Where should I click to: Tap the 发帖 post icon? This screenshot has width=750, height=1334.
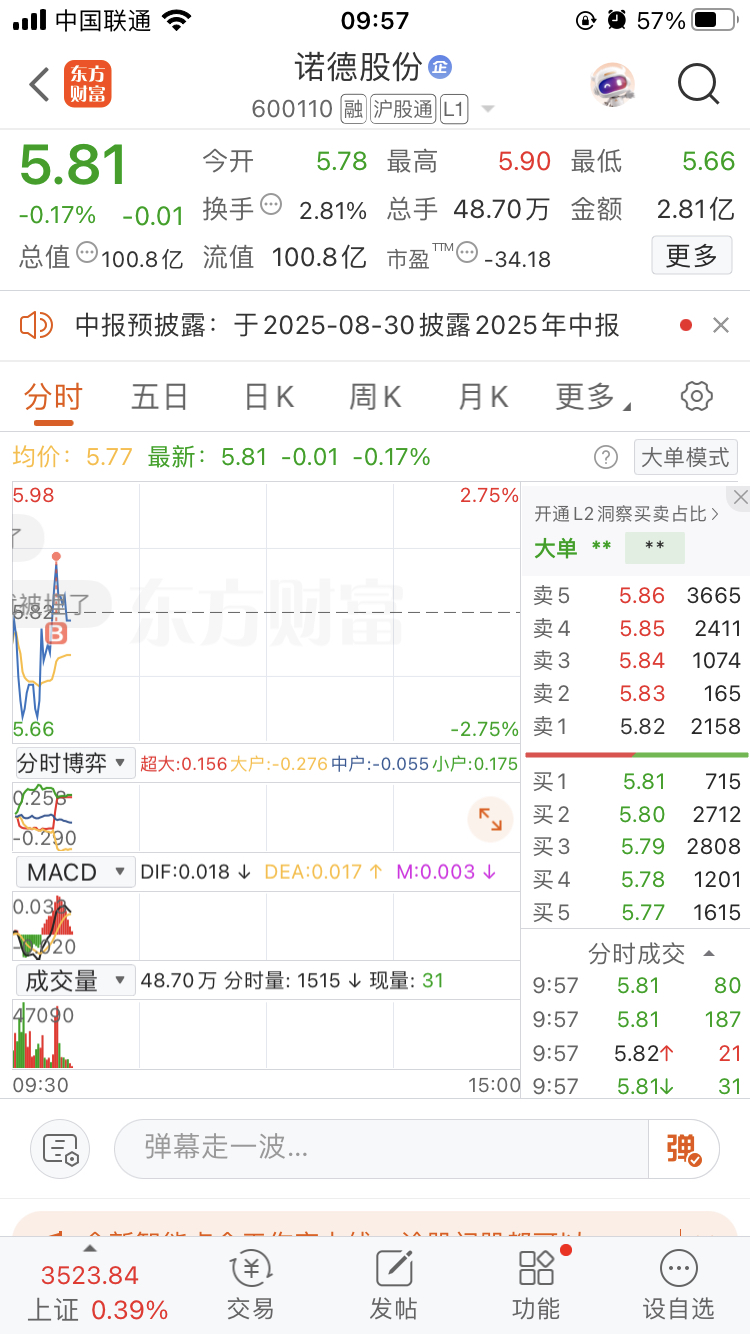coord(393,1285)
